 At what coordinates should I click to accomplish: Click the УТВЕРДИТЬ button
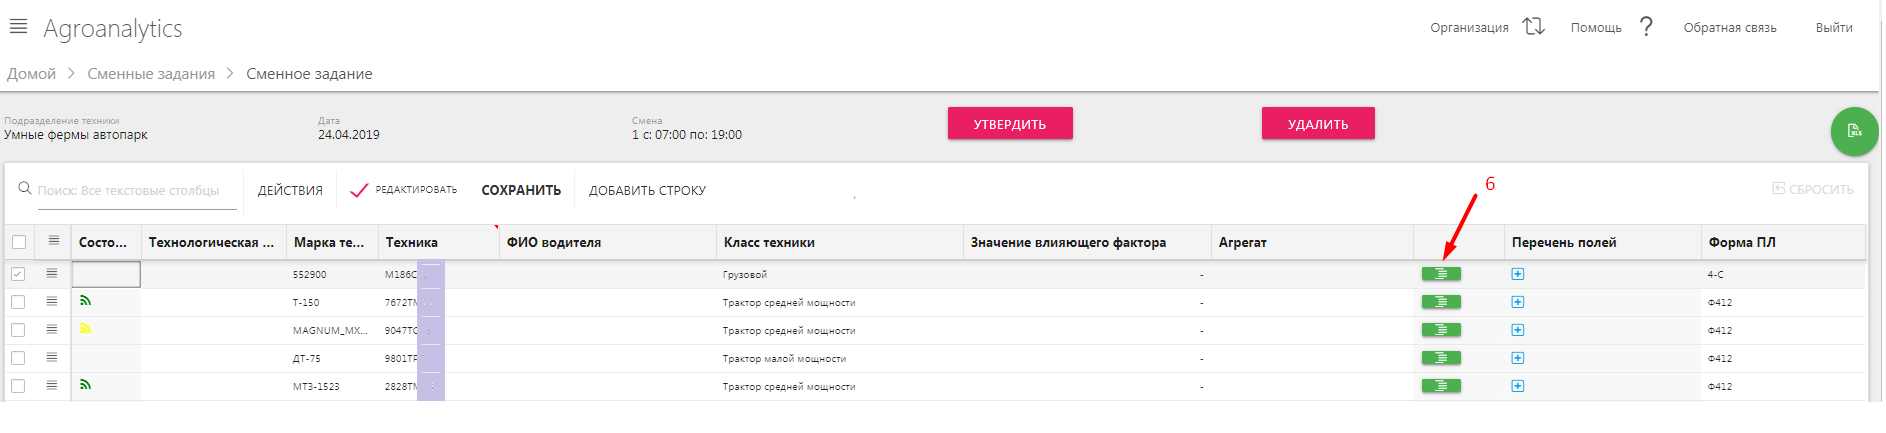pyautogui.click(x=1010, y=123)
